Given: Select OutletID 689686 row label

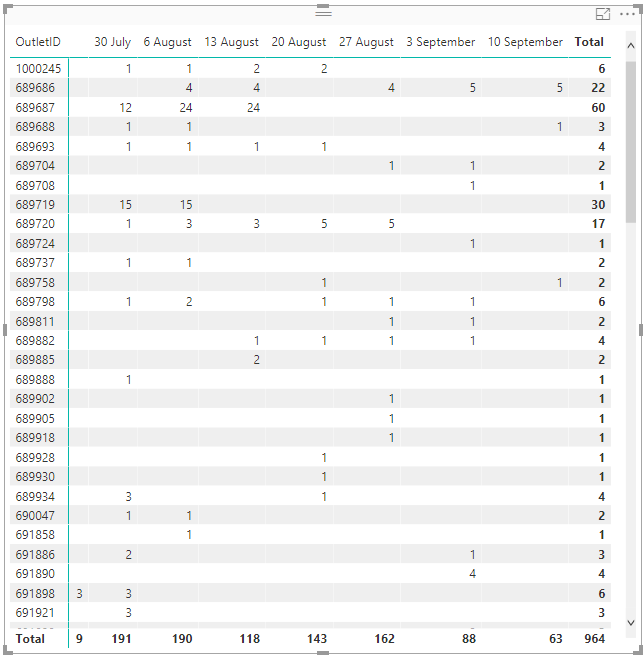Looking at the screenshot, I should click(x=35, y=88).
